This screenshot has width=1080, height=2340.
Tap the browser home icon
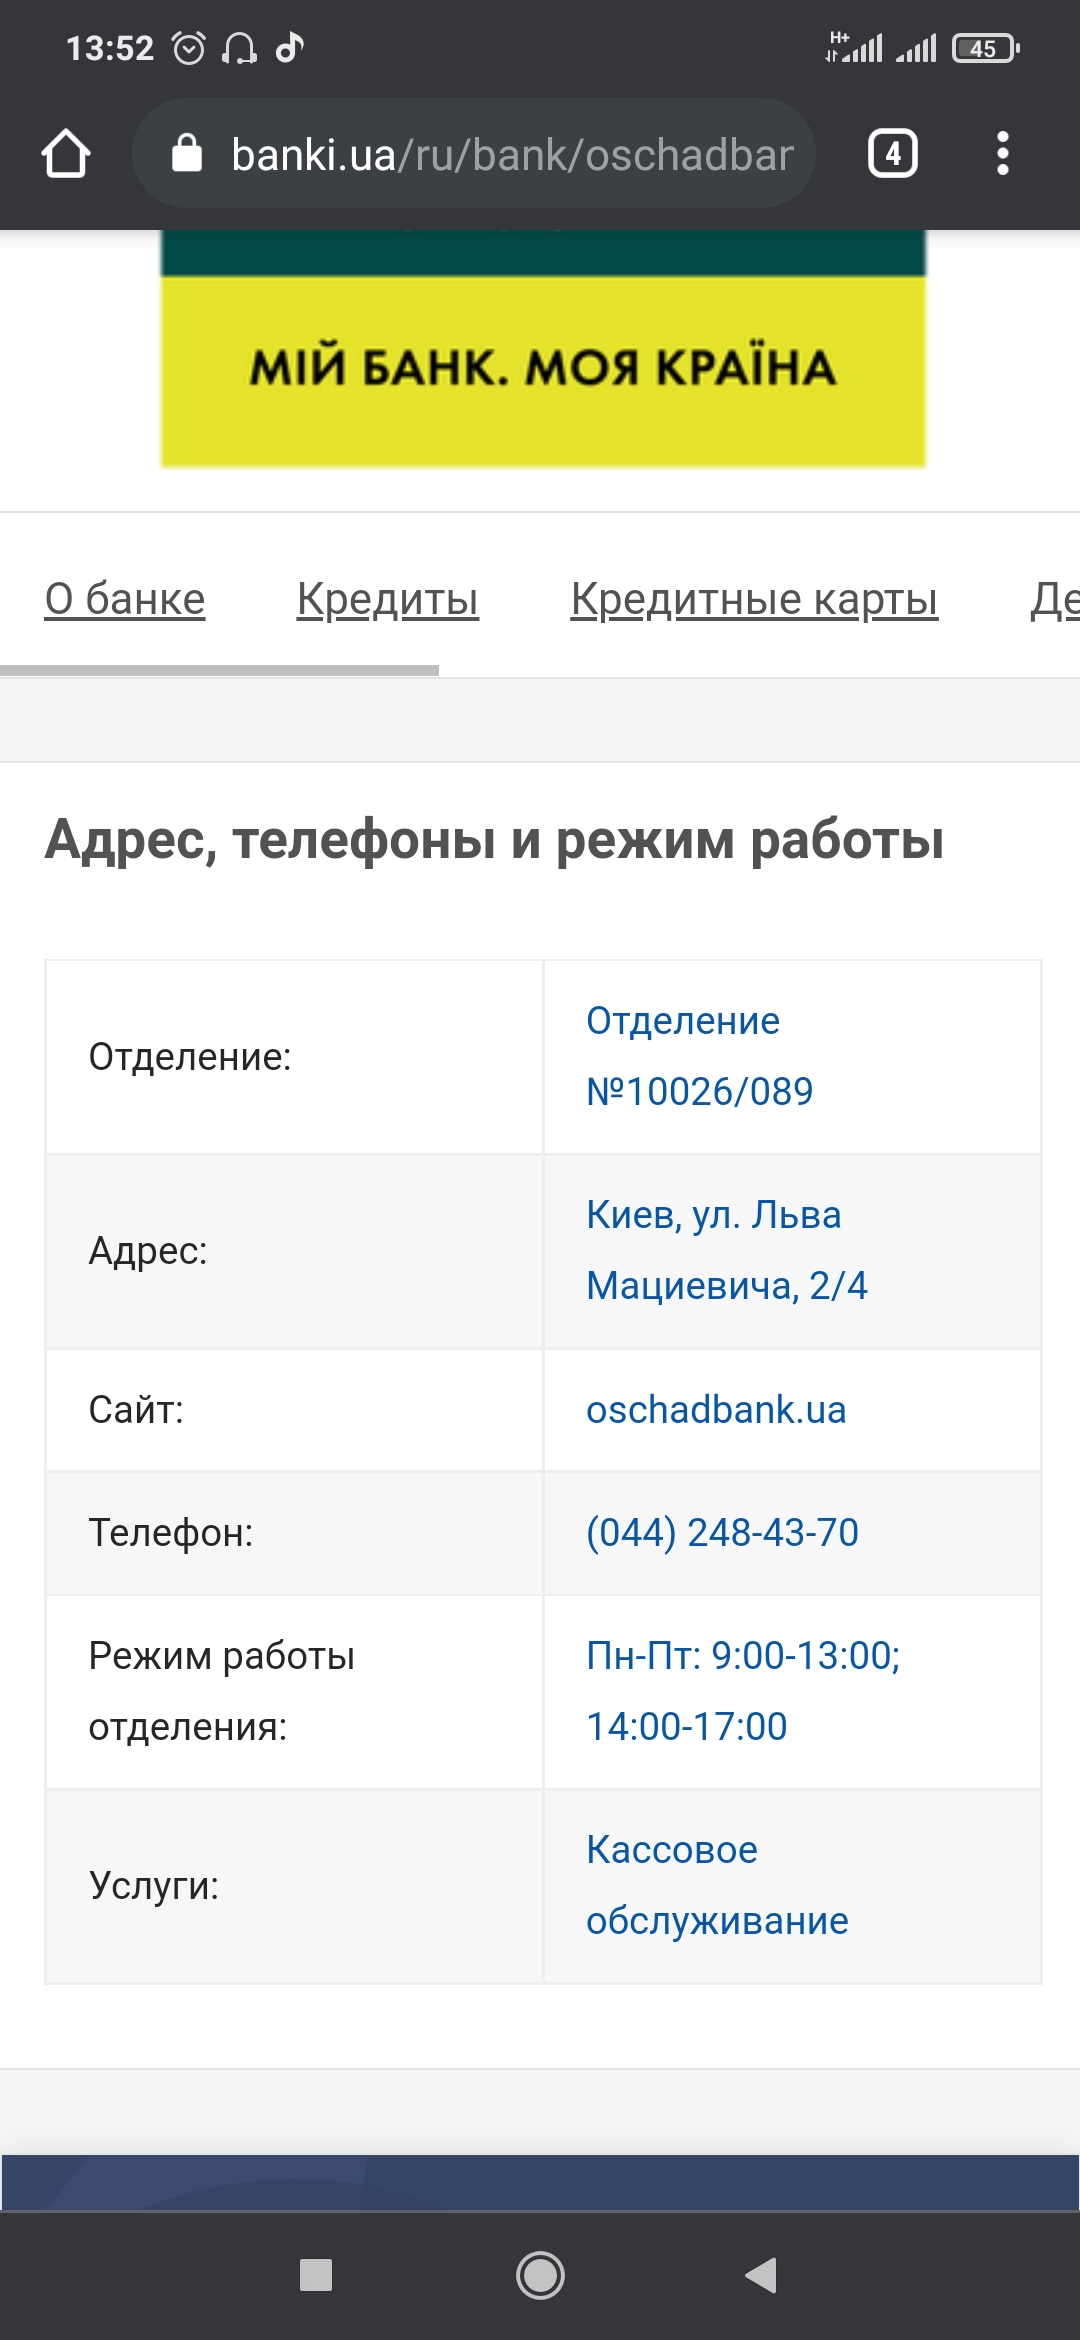click(66, 154)
